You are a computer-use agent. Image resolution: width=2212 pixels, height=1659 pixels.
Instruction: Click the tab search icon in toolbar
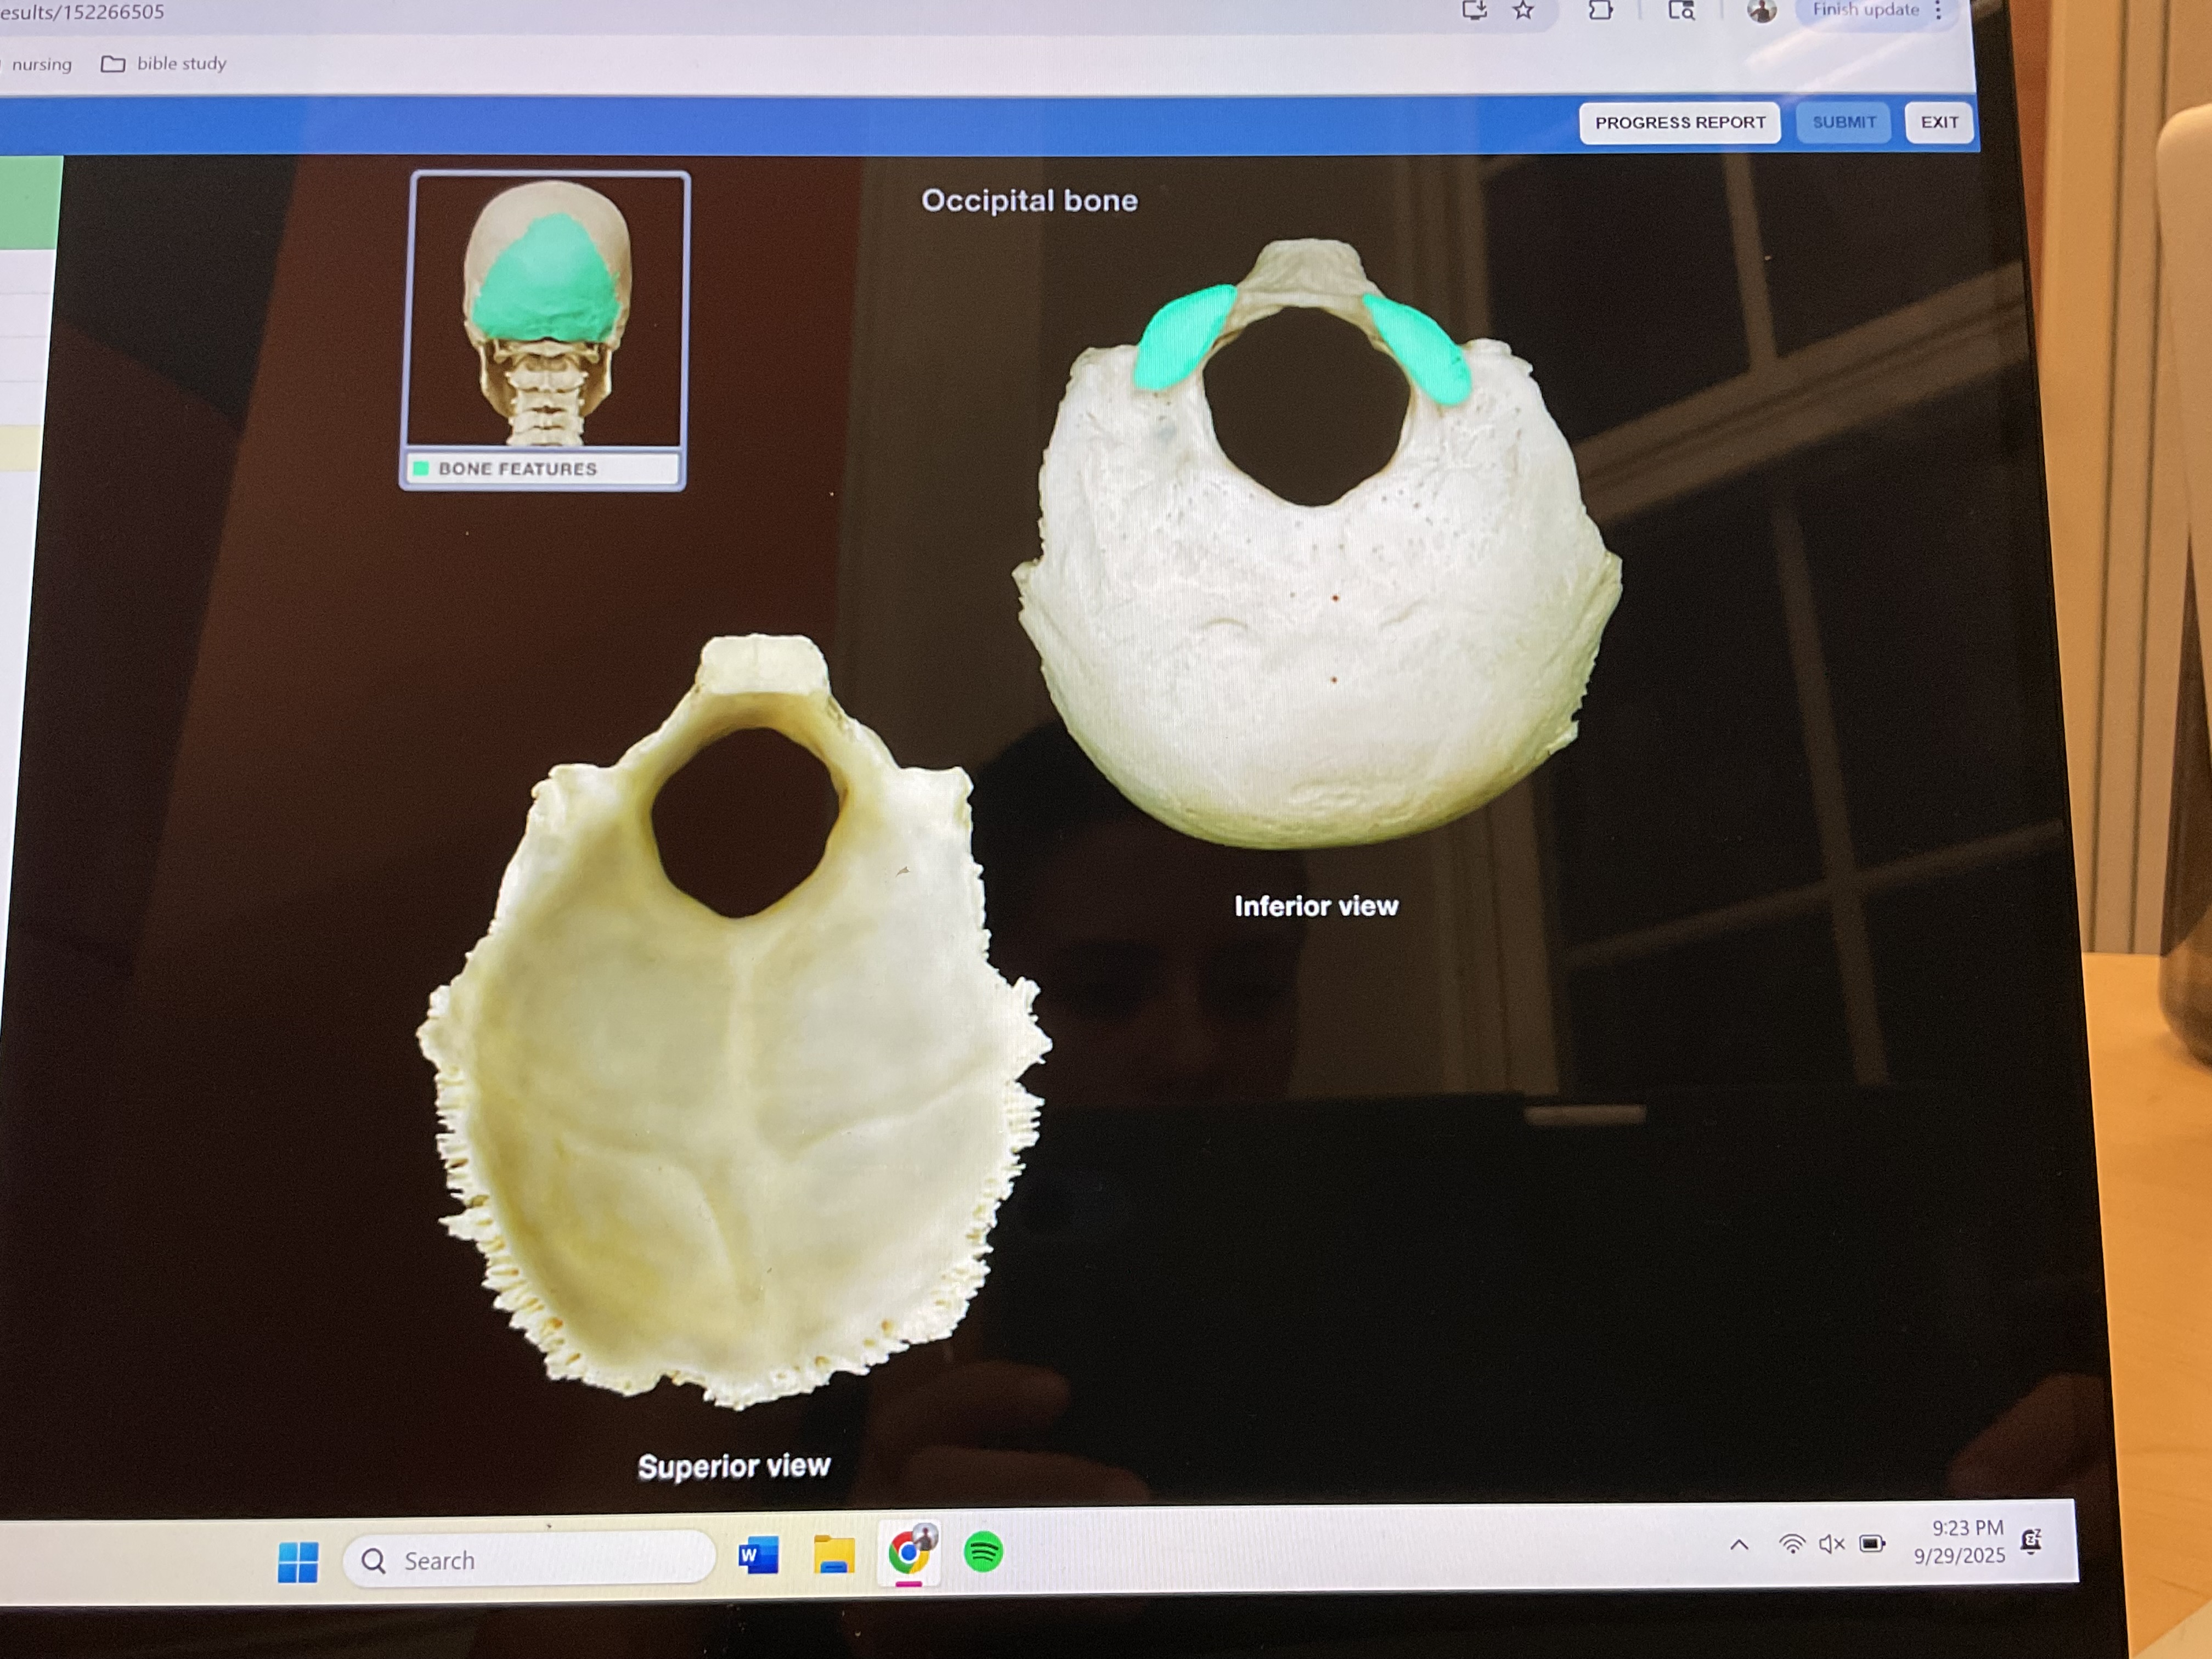click(1681, 11)
